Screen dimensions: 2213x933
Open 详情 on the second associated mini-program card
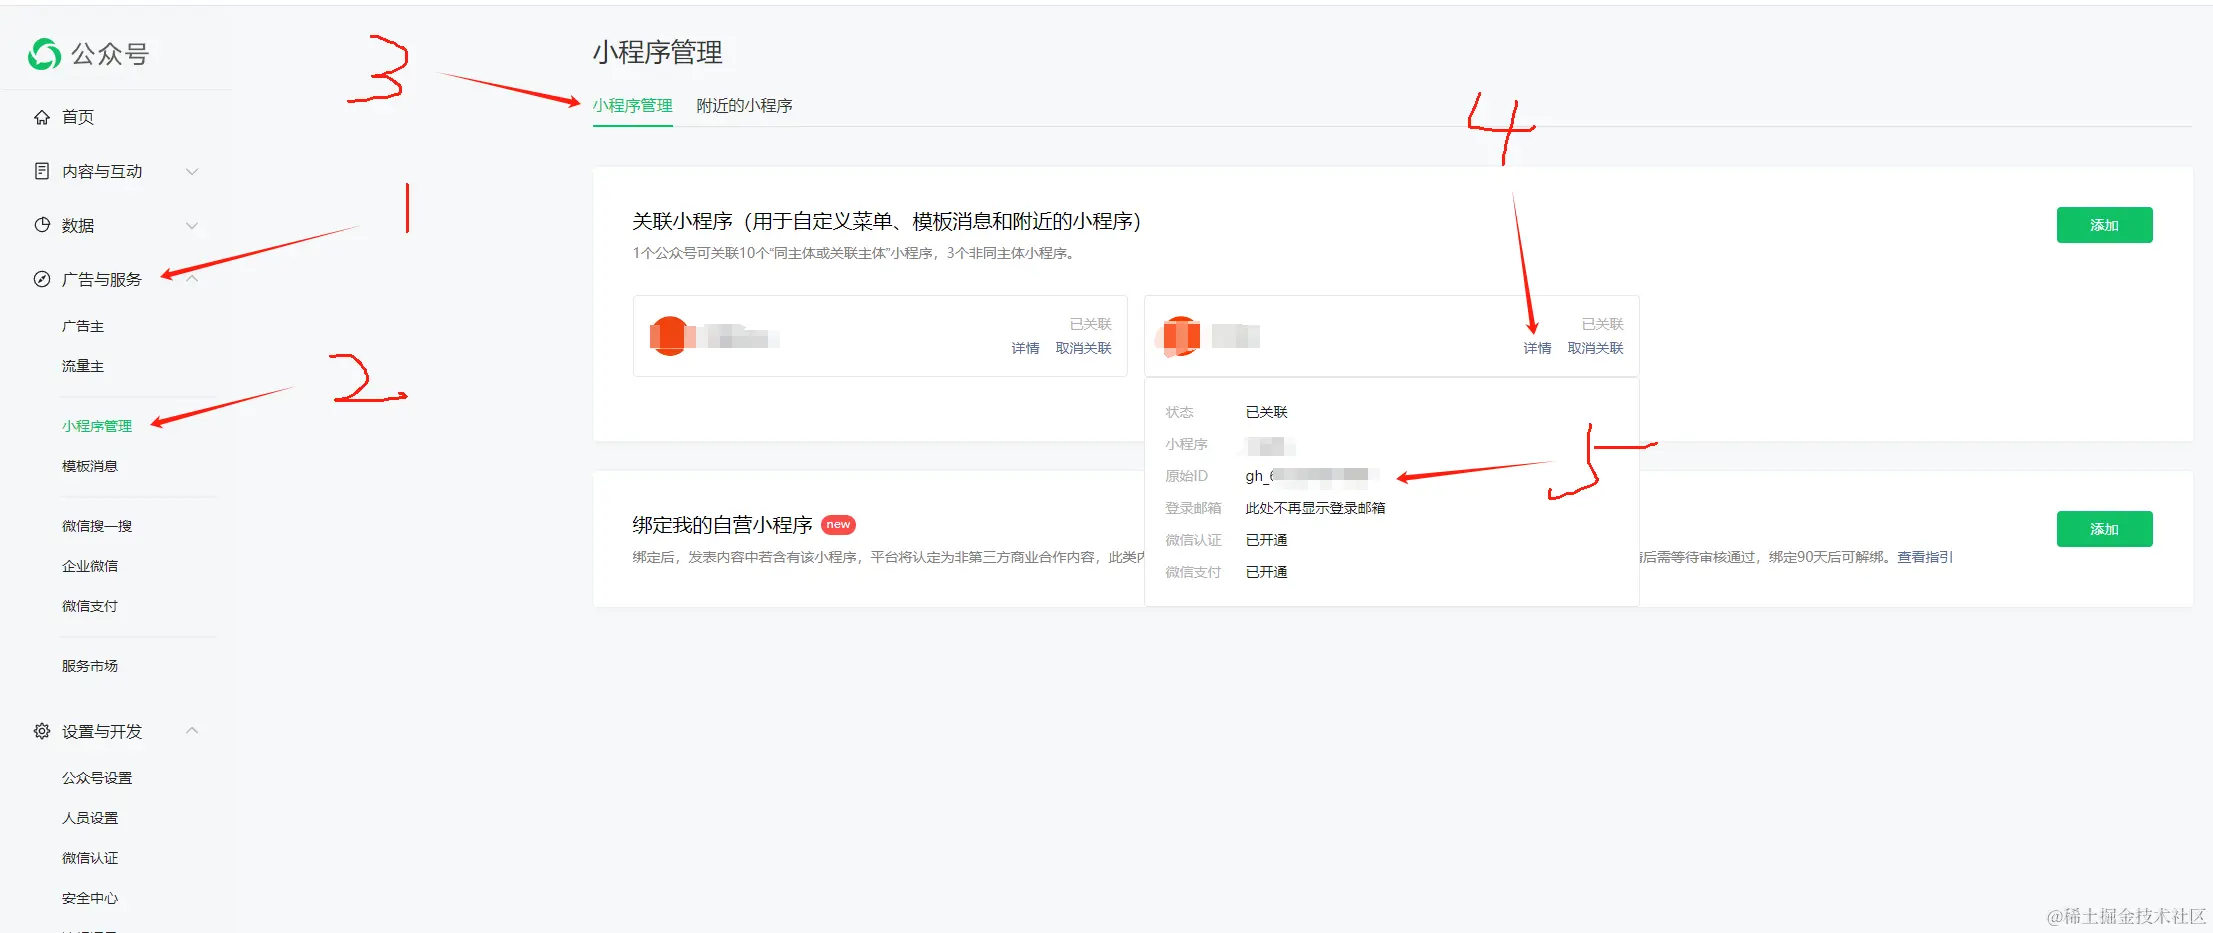click(x=1537, y=348)
